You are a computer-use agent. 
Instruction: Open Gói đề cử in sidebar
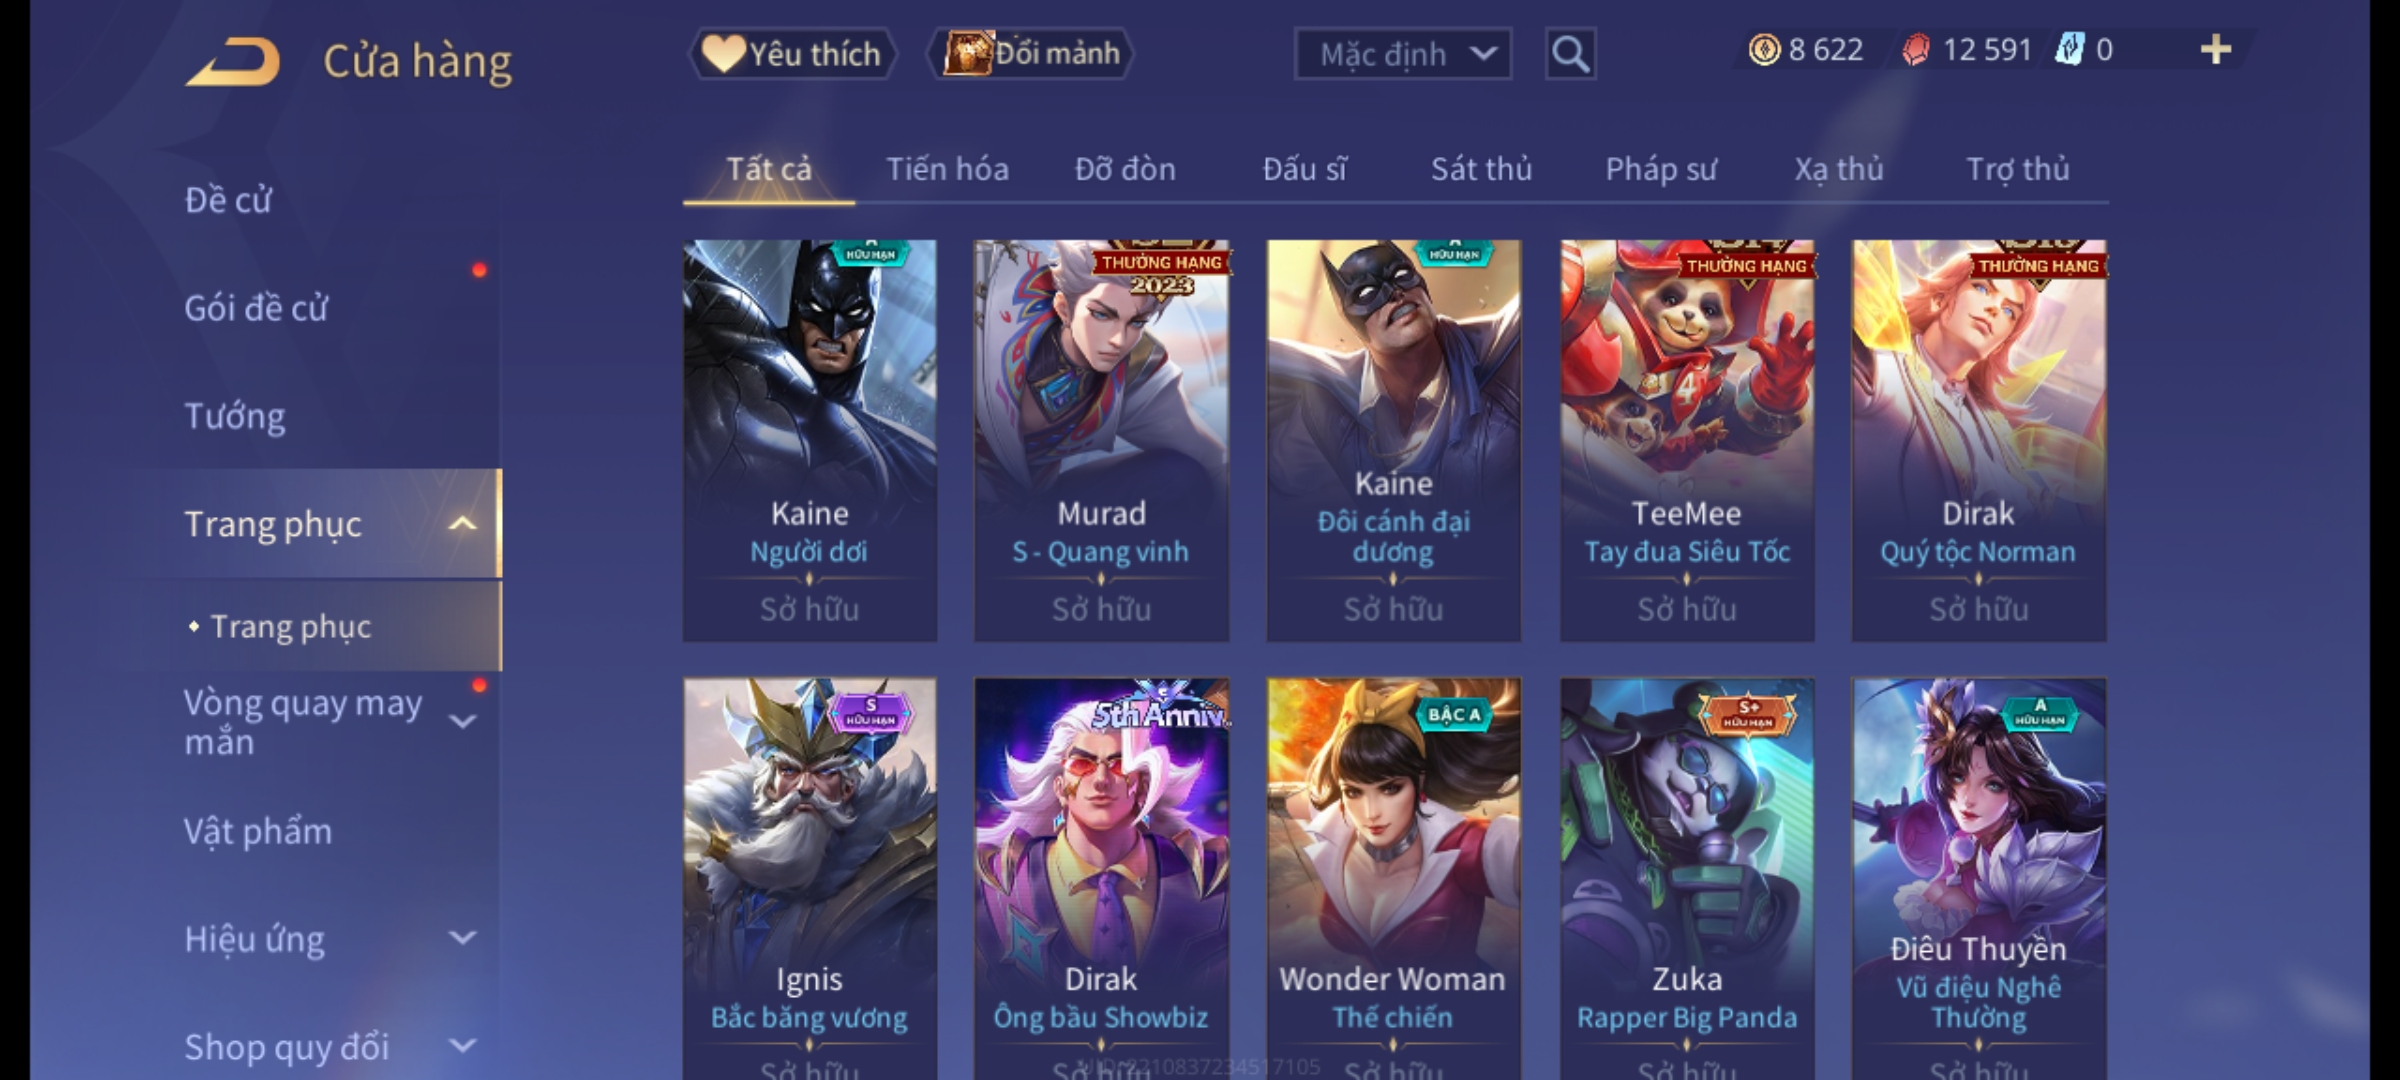tap(256, 308)
